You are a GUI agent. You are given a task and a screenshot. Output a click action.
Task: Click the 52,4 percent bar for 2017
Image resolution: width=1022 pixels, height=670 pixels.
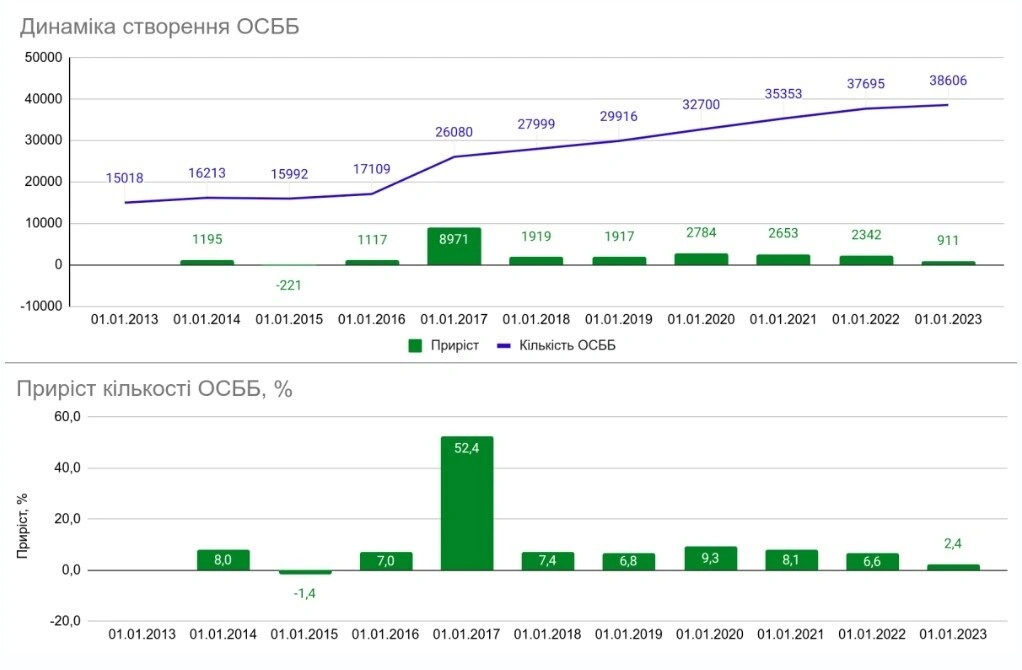pyautogui.click(x=466, y=503)
